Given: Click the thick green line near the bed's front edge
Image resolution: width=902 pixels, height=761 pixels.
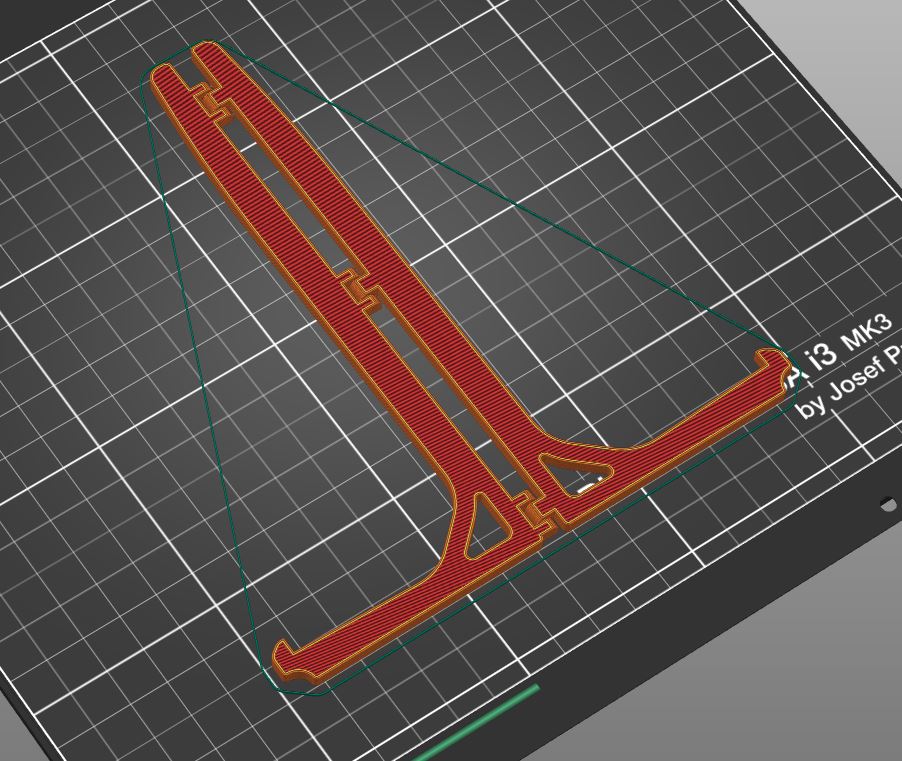Looking at the screenshot, I should (x=477, y=723).
